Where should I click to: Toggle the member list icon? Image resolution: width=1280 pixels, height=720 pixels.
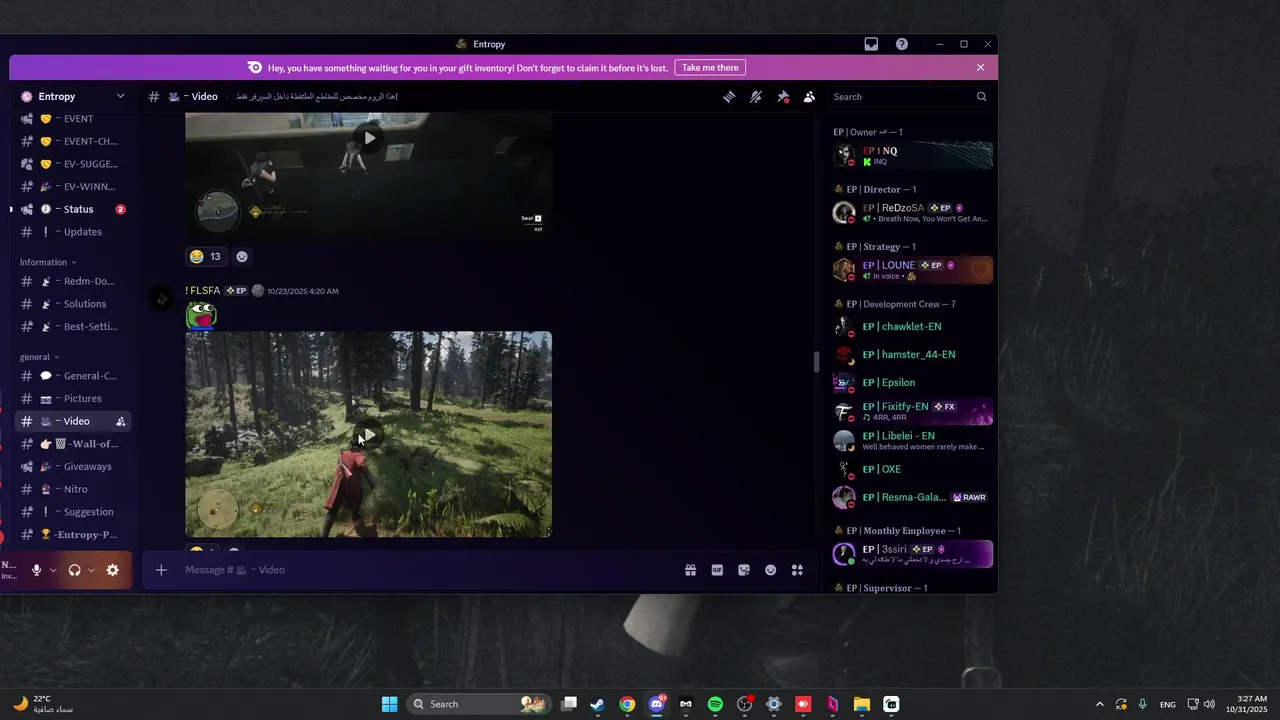click(809, 97)
